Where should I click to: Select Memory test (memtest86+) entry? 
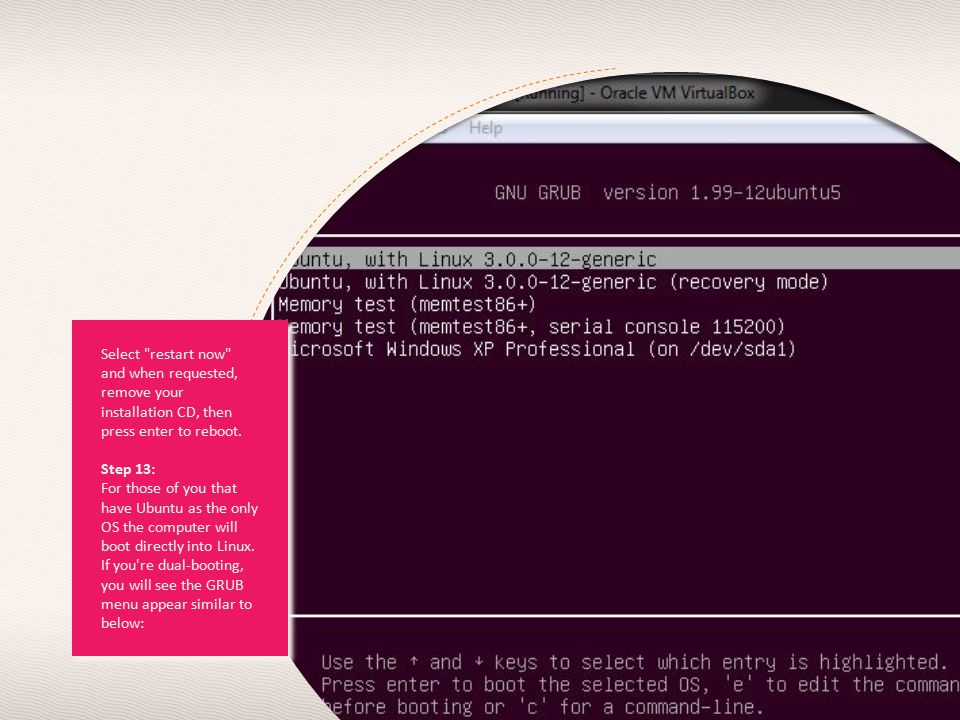pyautogui.click(x=407, y=304)
